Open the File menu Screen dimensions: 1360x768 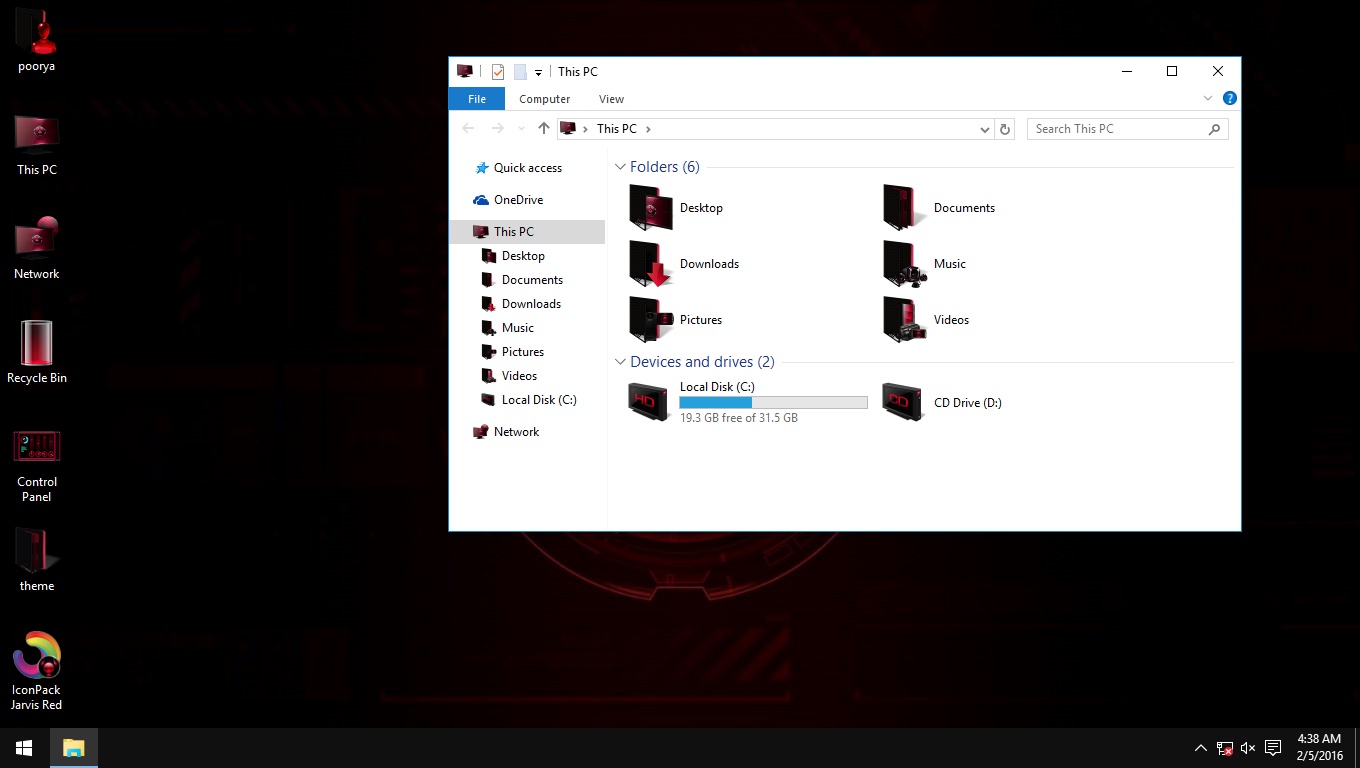[476, 99]
